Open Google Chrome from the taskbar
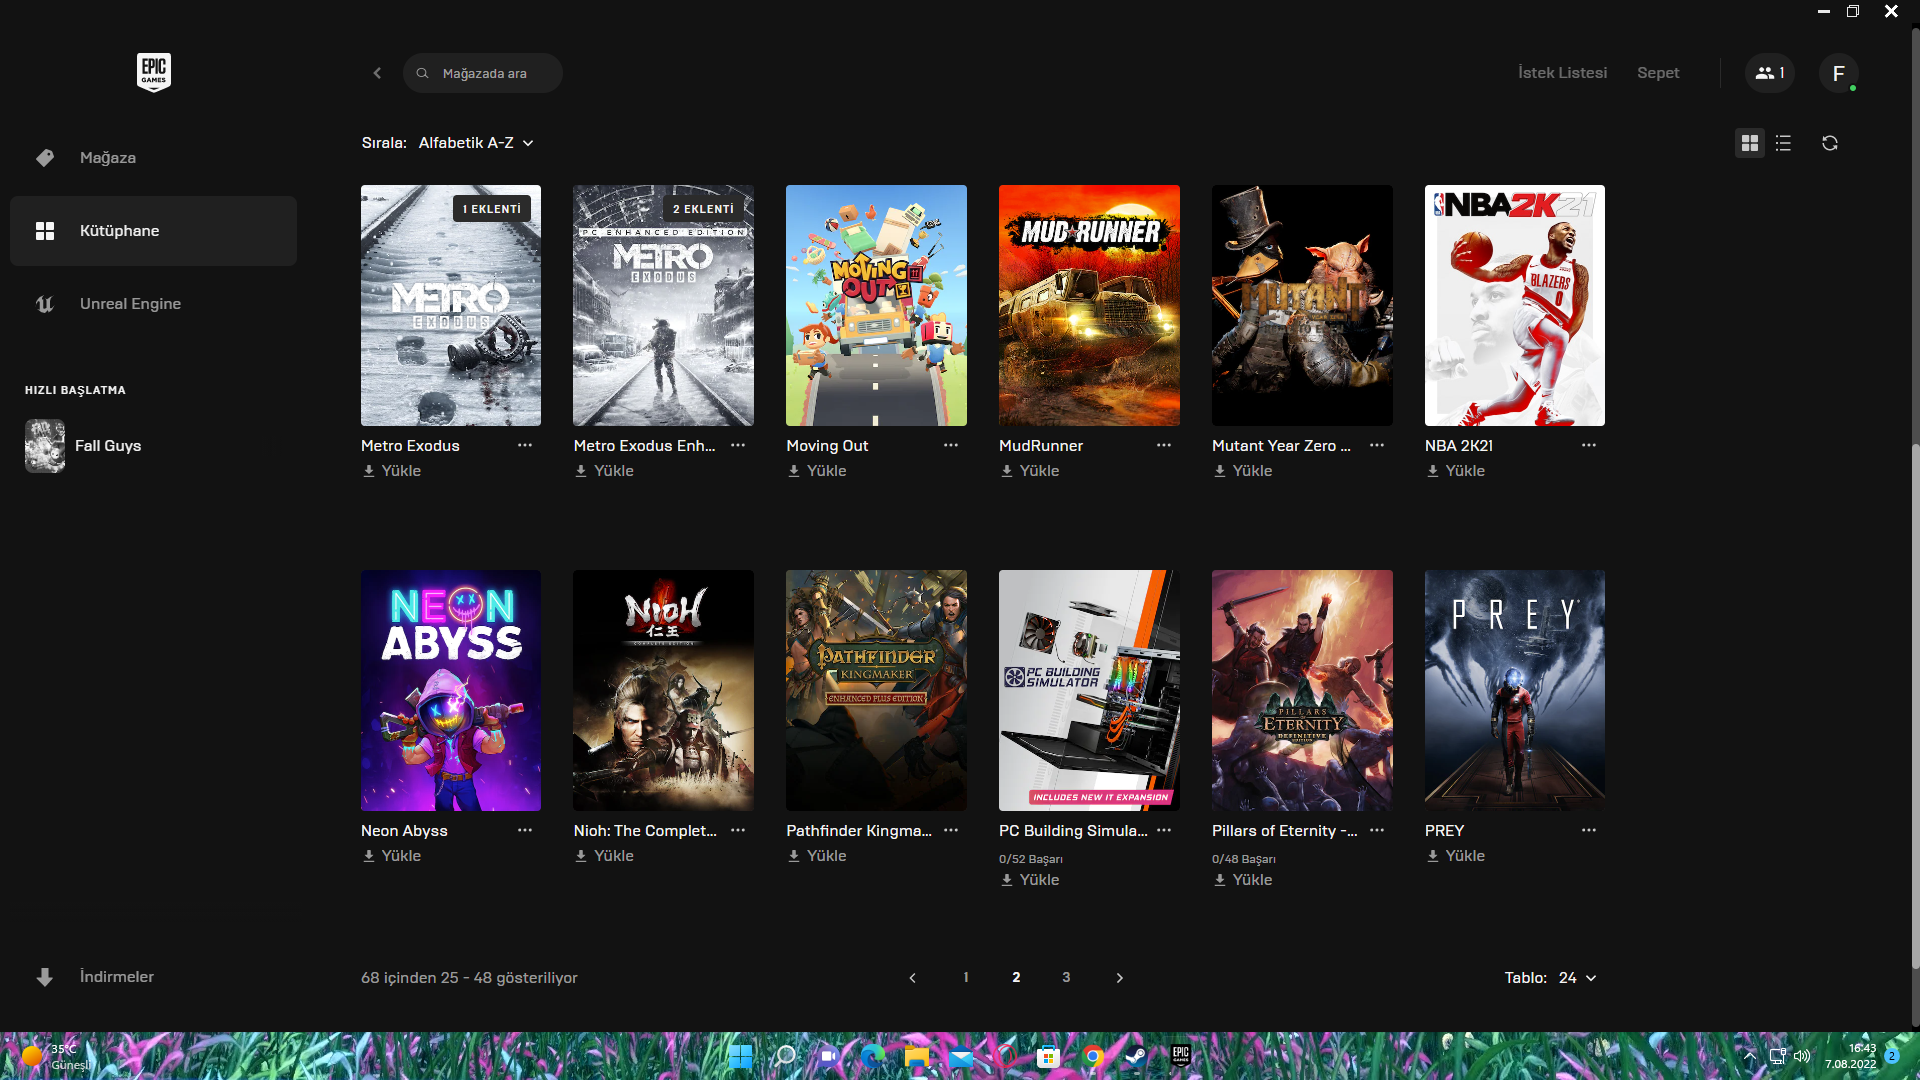 (x=1093, y=1056)
